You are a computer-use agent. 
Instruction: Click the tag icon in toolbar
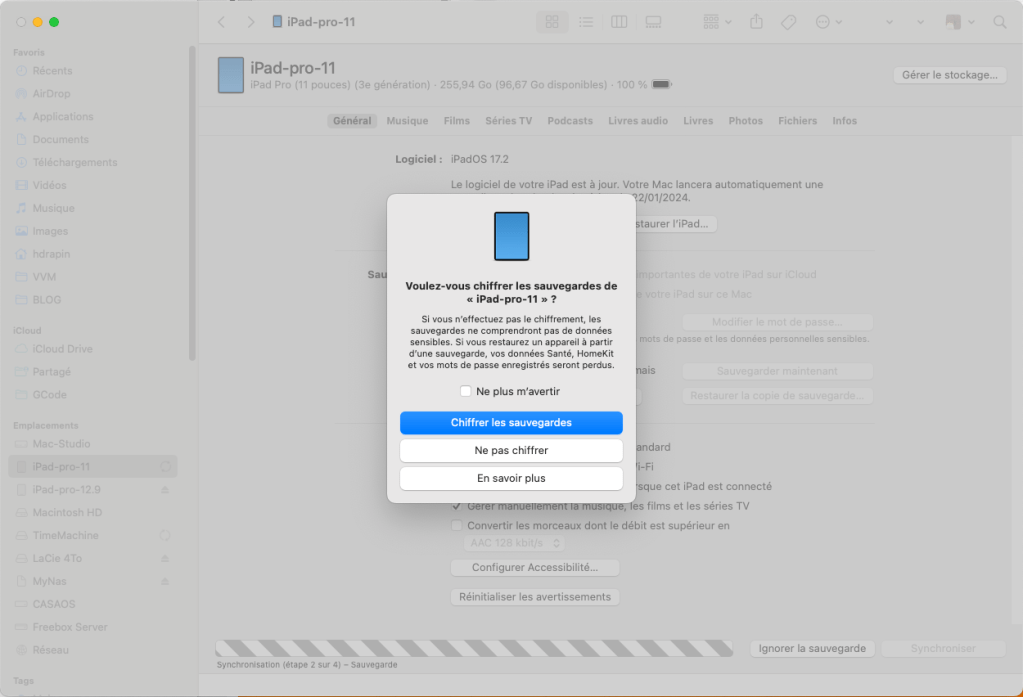tap(789, 22)
